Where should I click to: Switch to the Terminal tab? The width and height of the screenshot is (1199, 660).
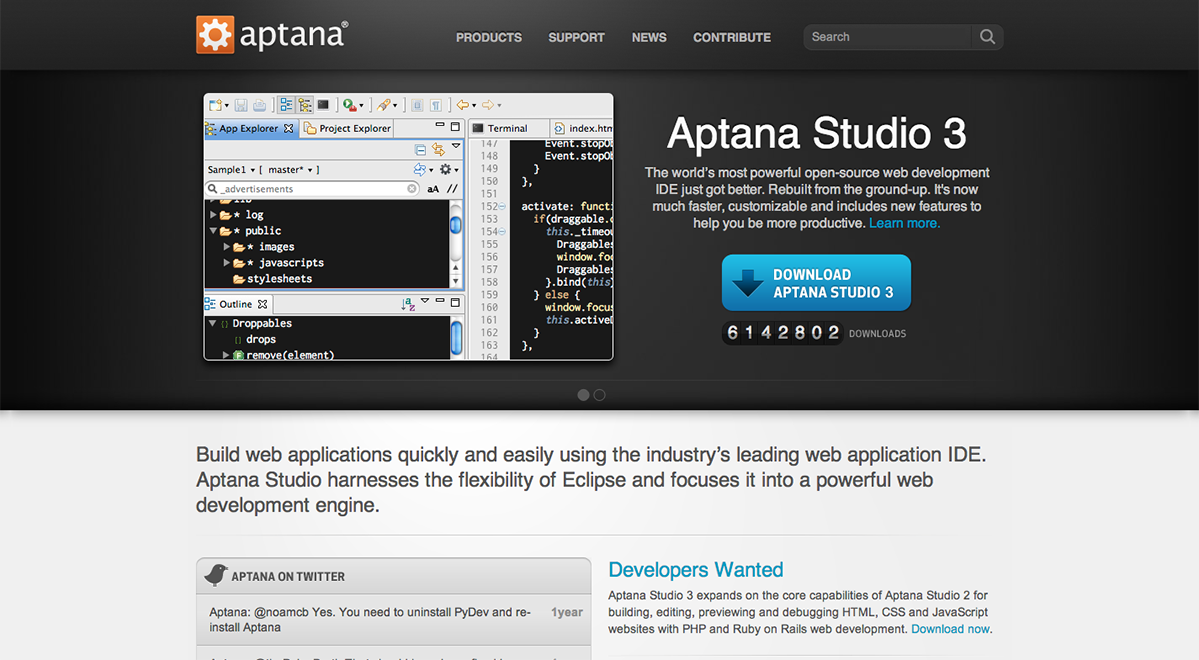(507, 128)
